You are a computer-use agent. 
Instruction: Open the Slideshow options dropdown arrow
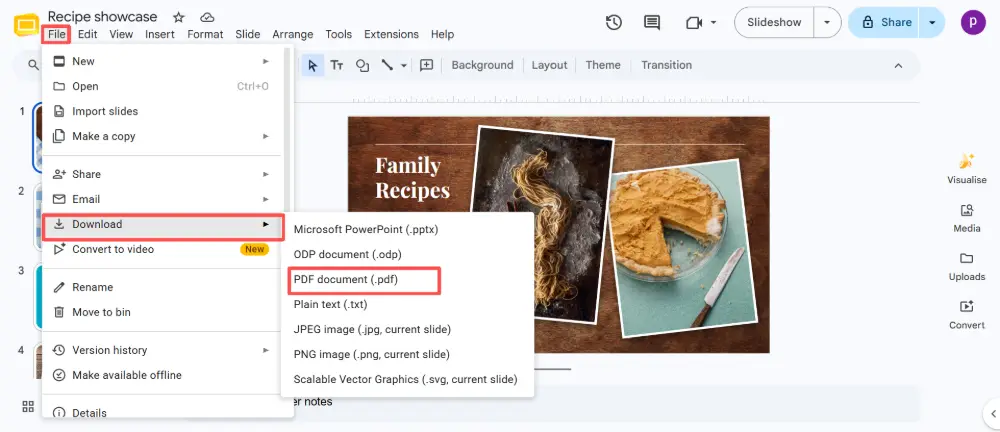(x=827, y=22)
